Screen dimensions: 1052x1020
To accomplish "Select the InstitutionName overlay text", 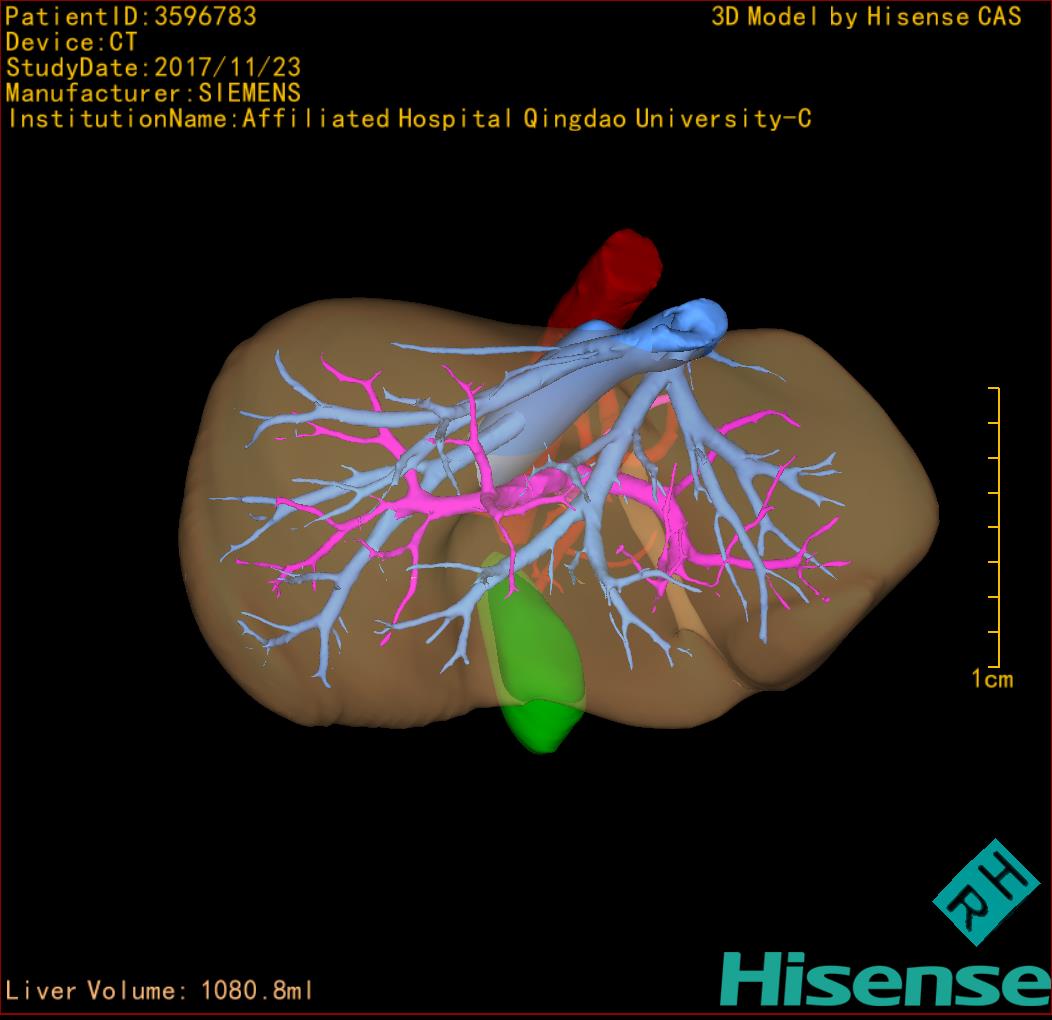I will 408,119.
